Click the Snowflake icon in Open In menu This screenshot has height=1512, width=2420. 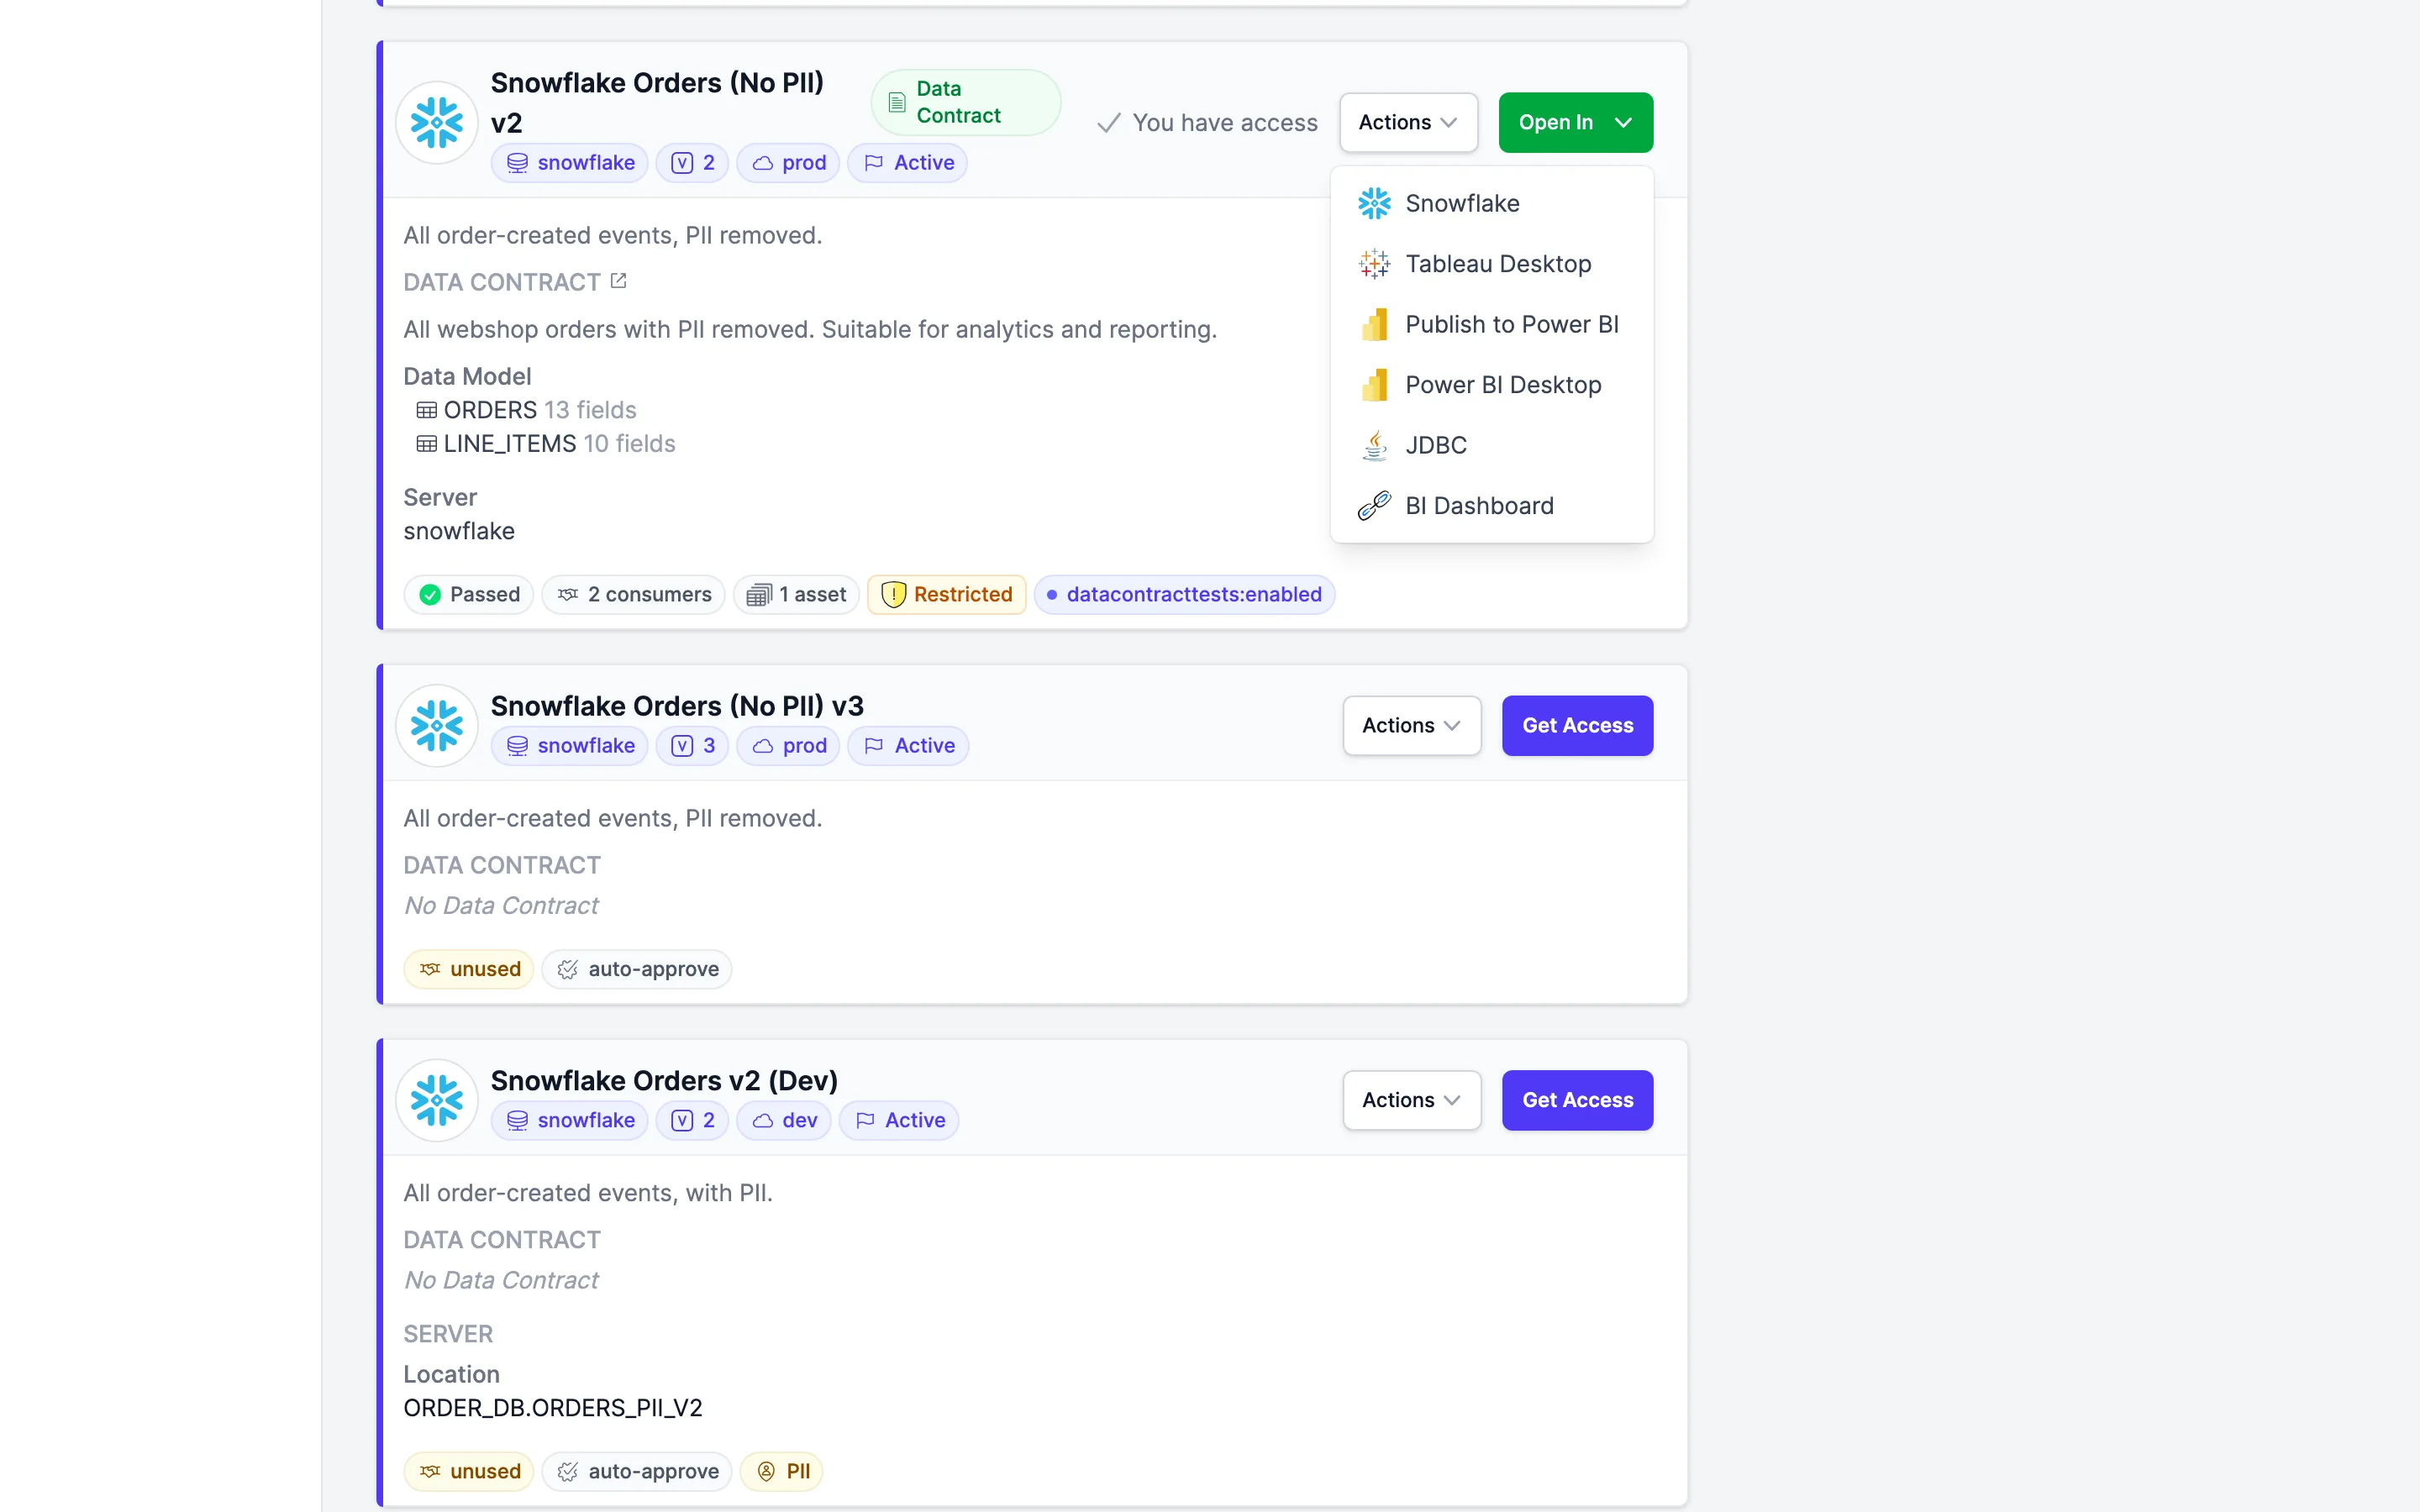(x=1374, y=203)
